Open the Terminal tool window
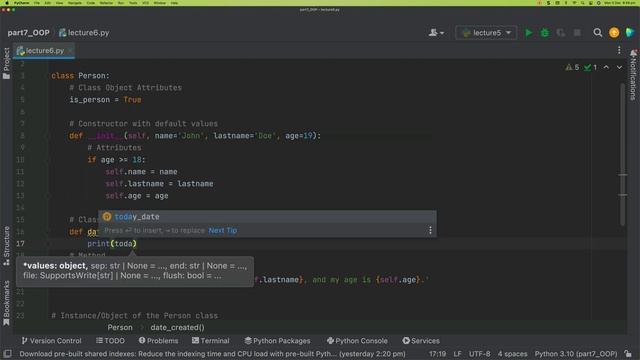The image size is (640, 360). (211, 341)
